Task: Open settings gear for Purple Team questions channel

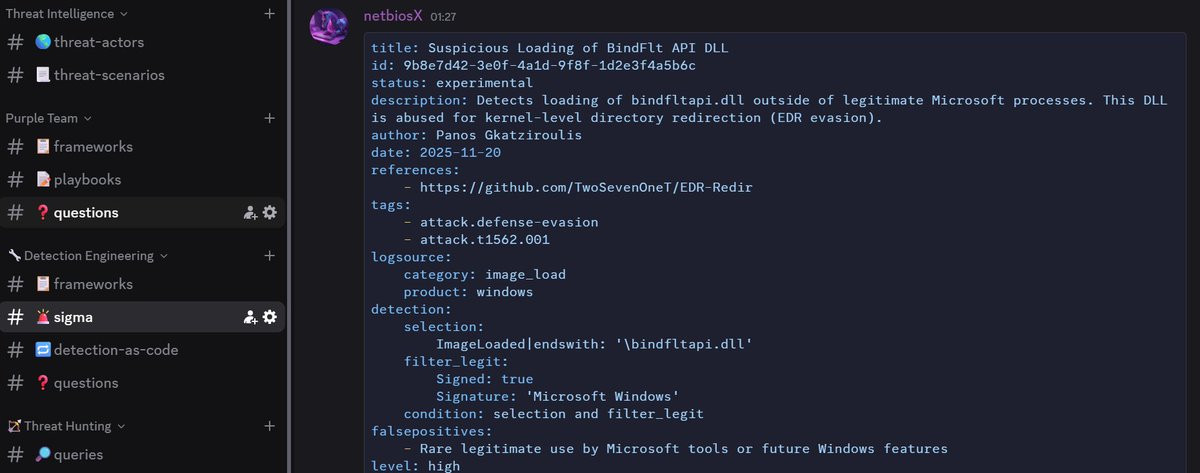Action: tap(269, 213)
